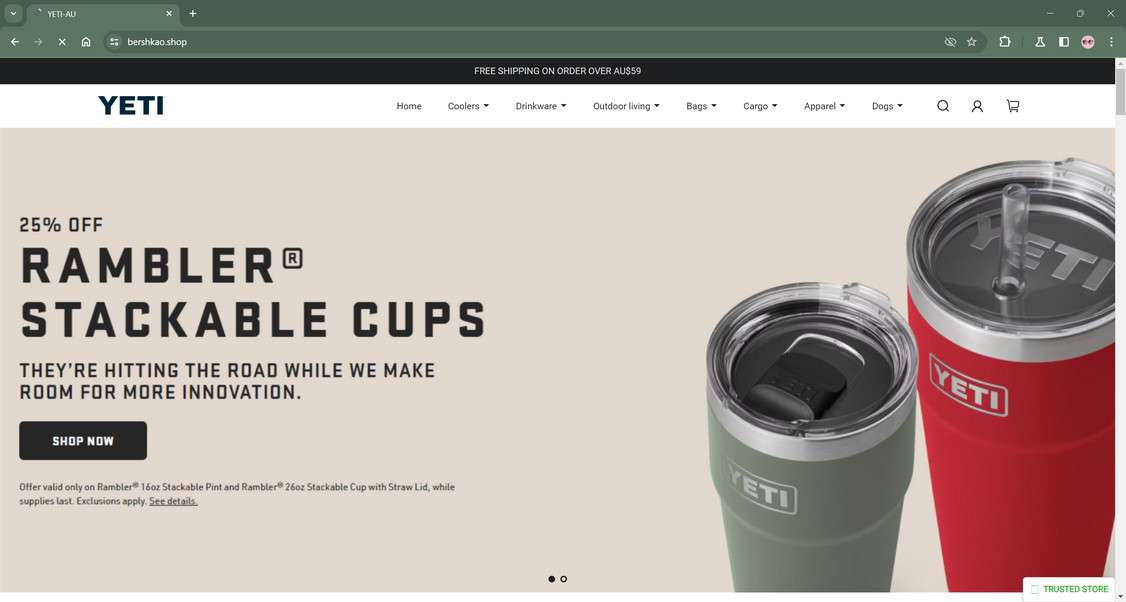Viewport: 1126px width, 602px height.
Task: Open the browser extensions puzzle icon
Action: point(1005,42)
